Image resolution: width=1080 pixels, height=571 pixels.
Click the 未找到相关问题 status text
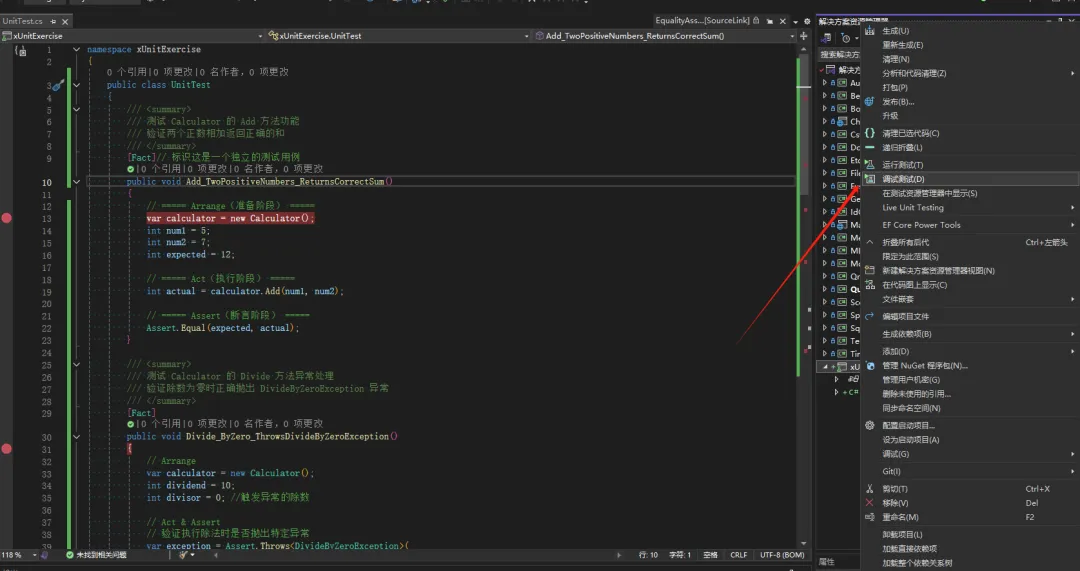[101, 555]
